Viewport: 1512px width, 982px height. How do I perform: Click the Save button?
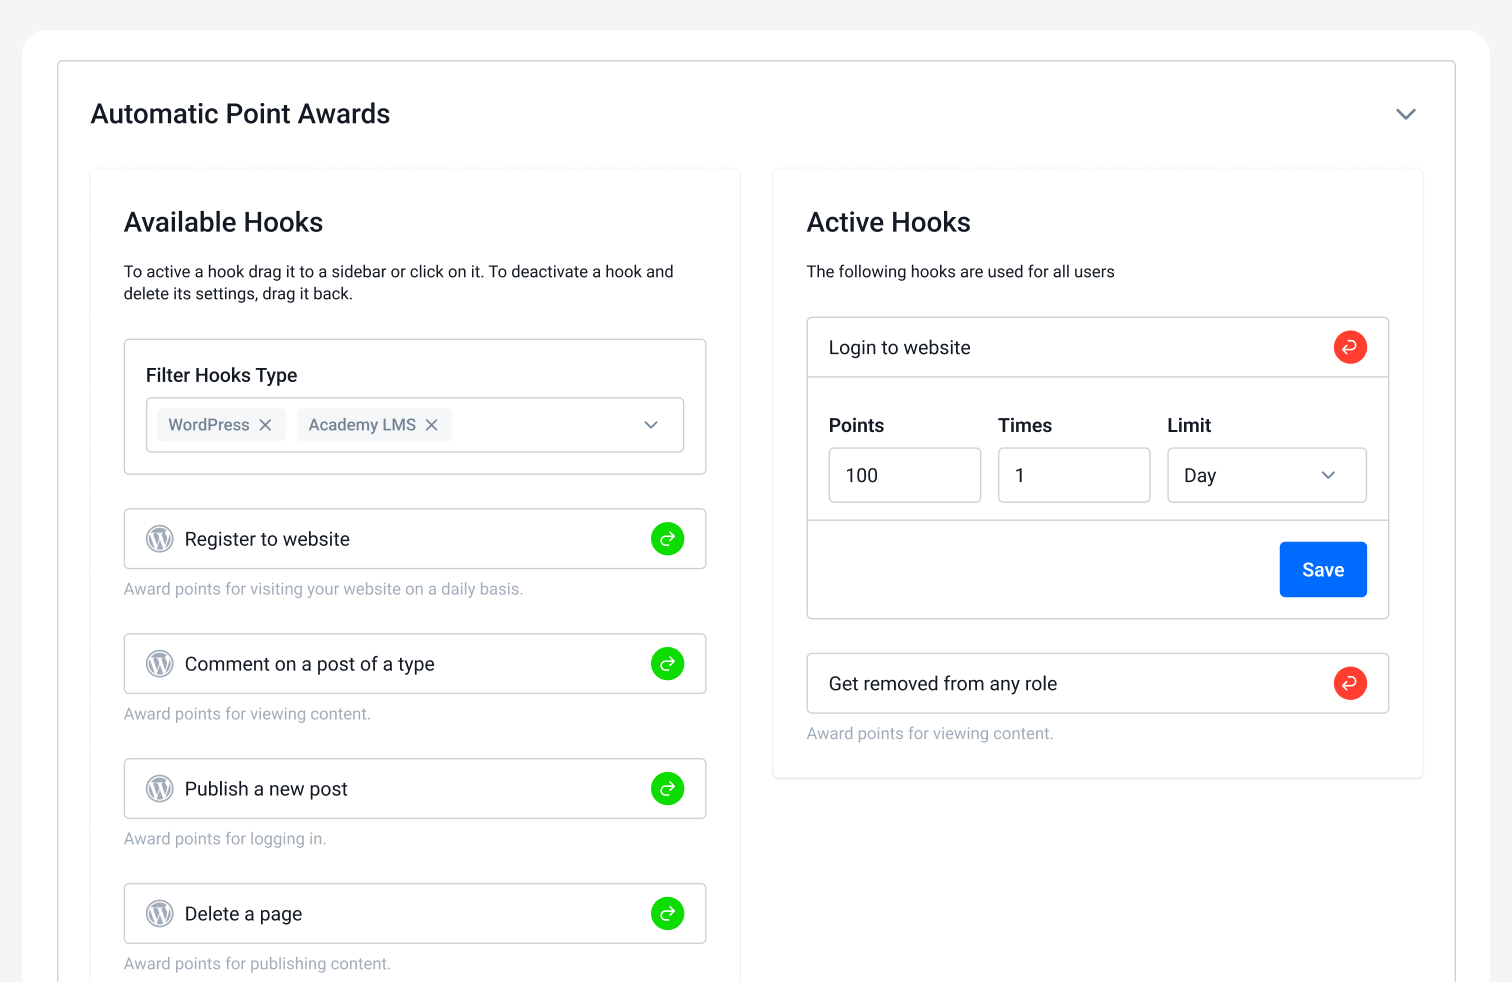click(x=1323, y=569)
